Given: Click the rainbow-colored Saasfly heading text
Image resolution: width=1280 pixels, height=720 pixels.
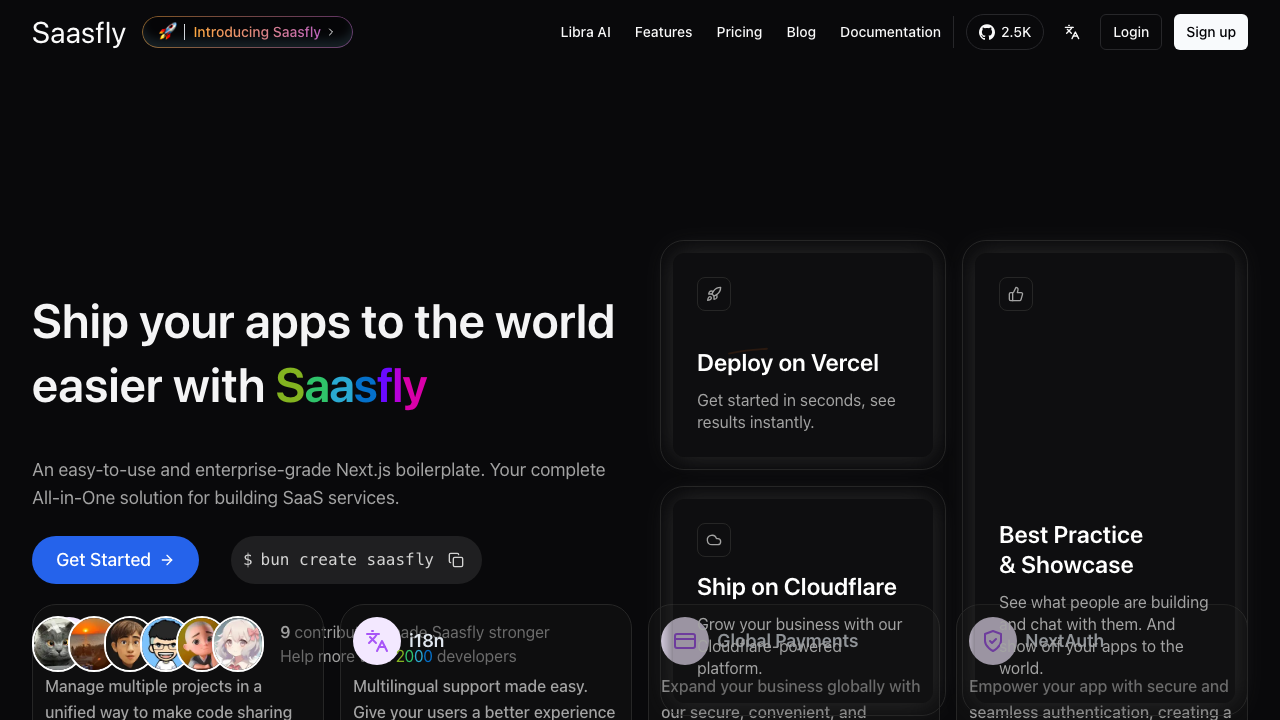Looking at the screenshot, I should click(351, 387).
